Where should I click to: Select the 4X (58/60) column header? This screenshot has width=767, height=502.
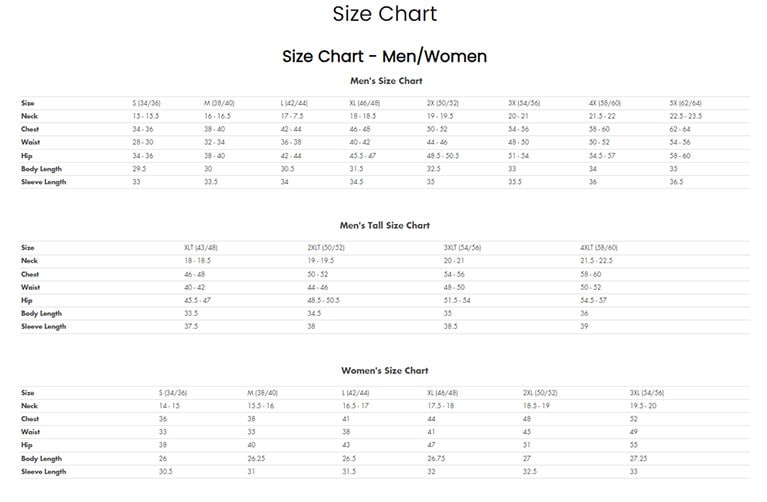(604, 103)
